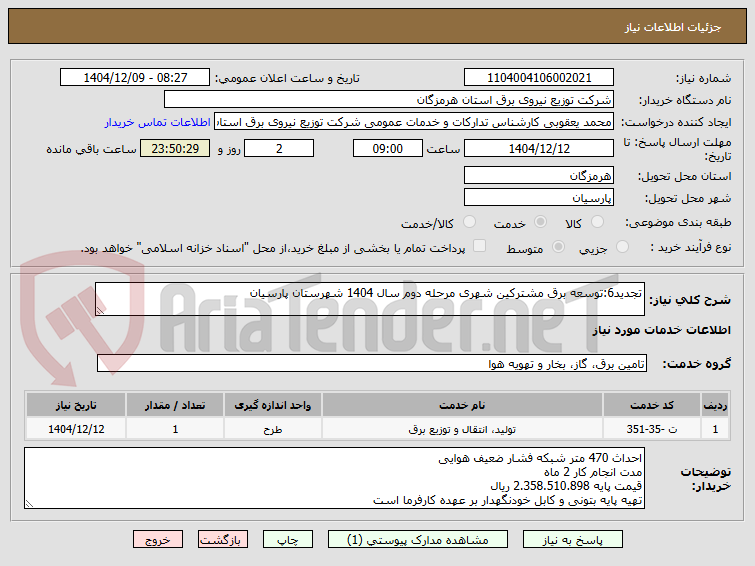755x566 pixels.
Task: Click the جزئیات اطلاعات نیاز header title
Action: click(673, 27)
